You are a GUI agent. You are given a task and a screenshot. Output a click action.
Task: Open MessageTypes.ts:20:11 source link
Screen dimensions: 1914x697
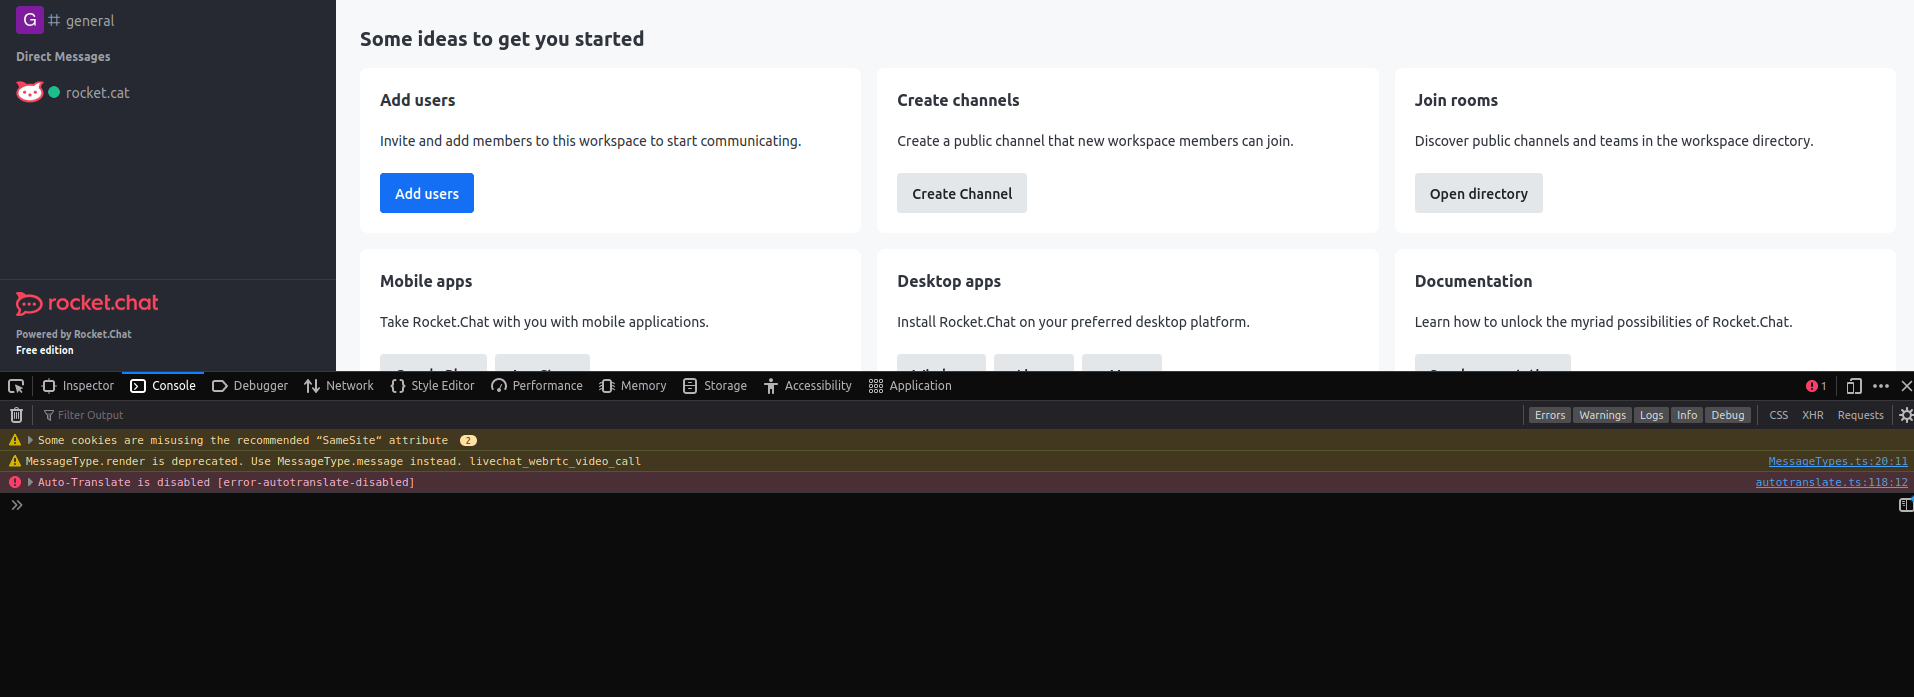pos(1838,461)
